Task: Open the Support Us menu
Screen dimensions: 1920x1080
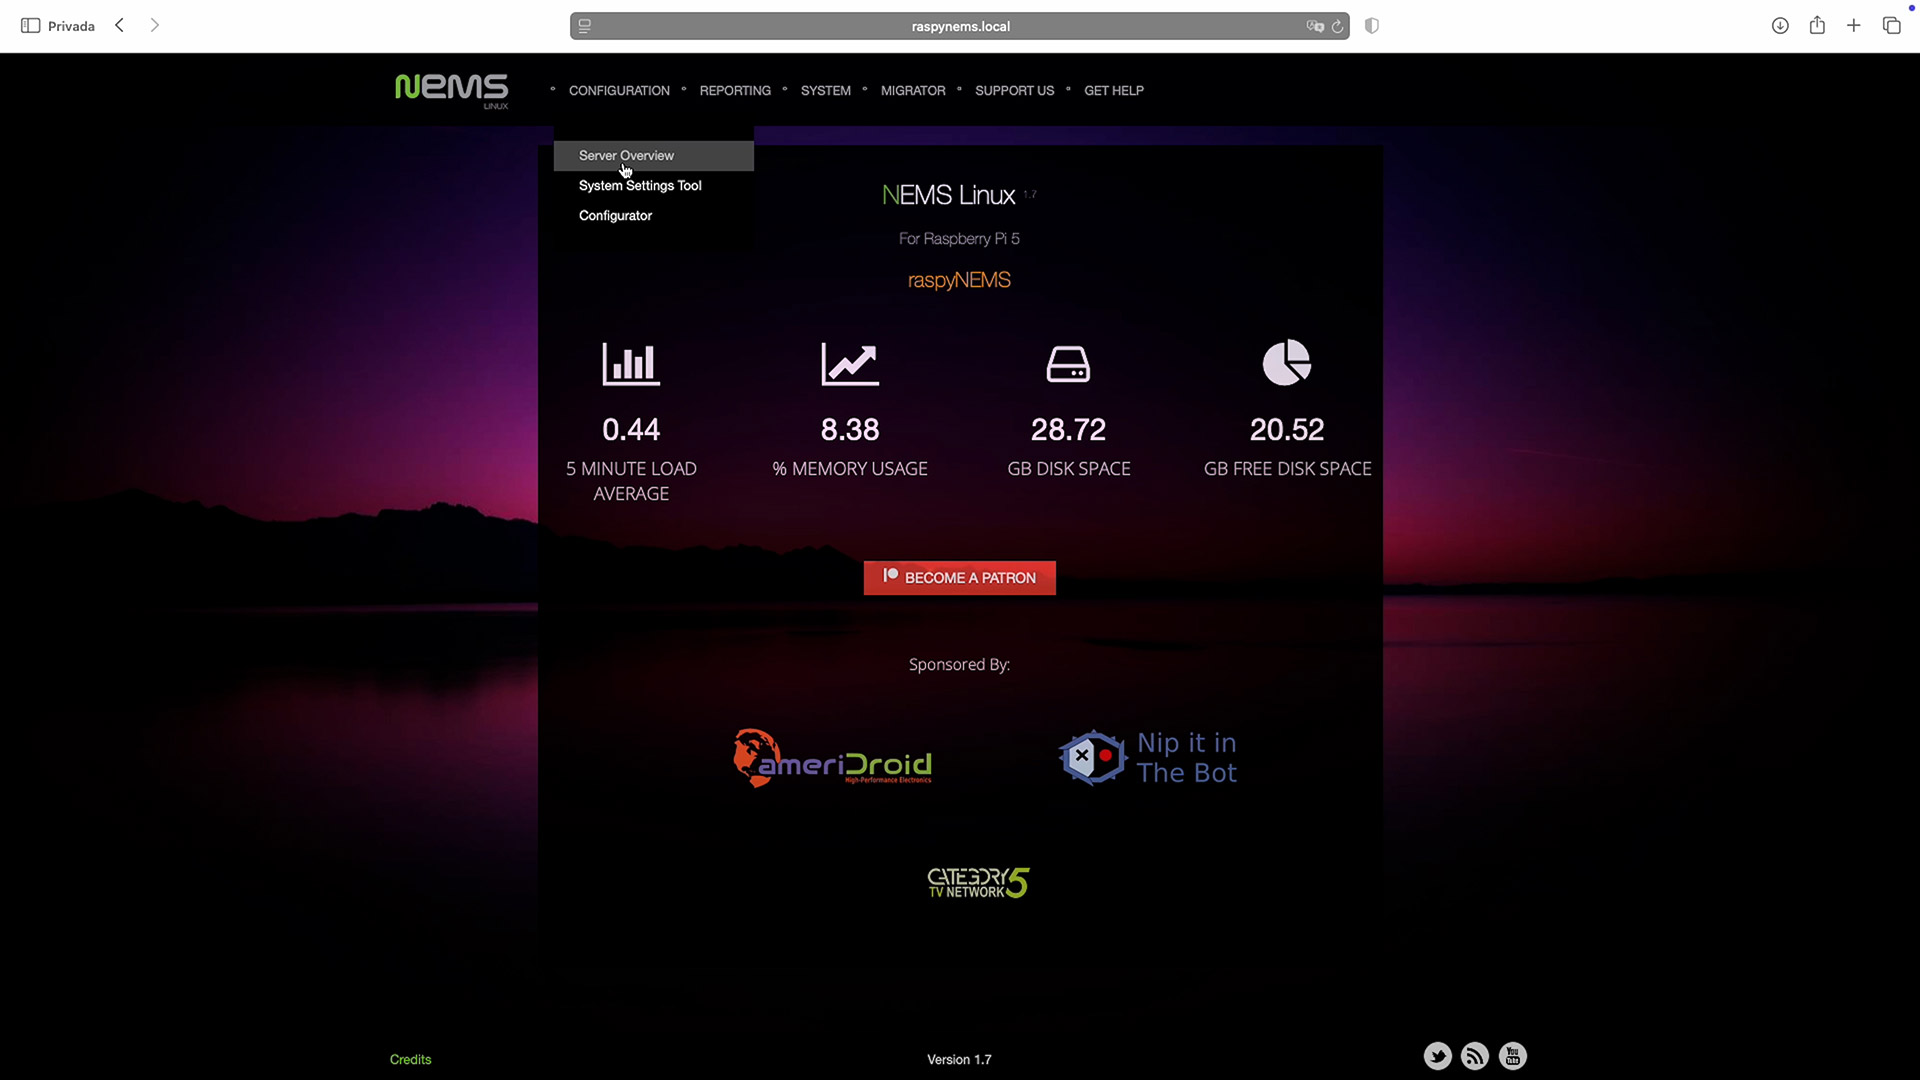Action: 1015,91
